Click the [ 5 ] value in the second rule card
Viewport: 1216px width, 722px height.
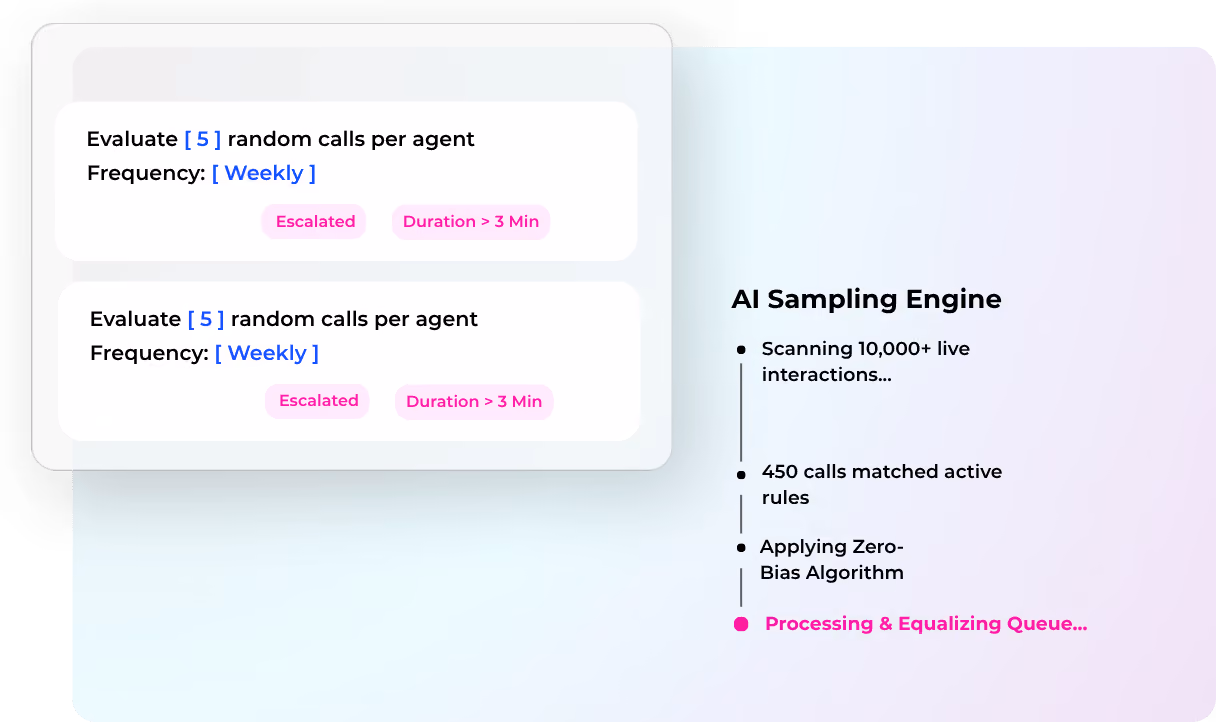pos(206,319)
